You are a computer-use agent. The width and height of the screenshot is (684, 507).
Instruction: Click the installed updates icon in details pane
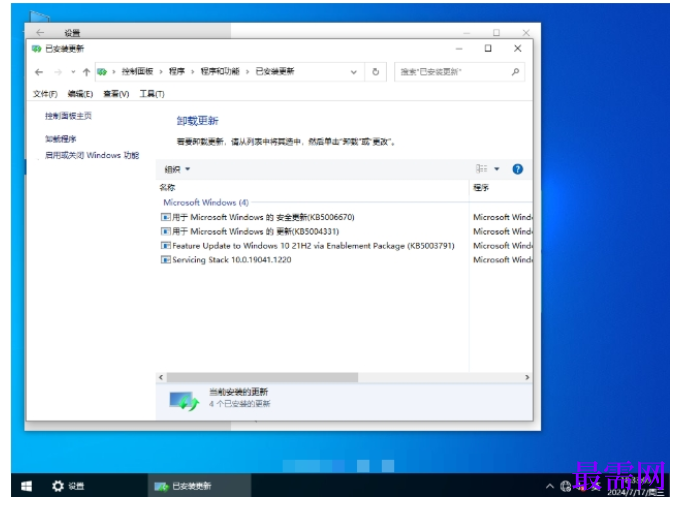click(x=184, y=401)
